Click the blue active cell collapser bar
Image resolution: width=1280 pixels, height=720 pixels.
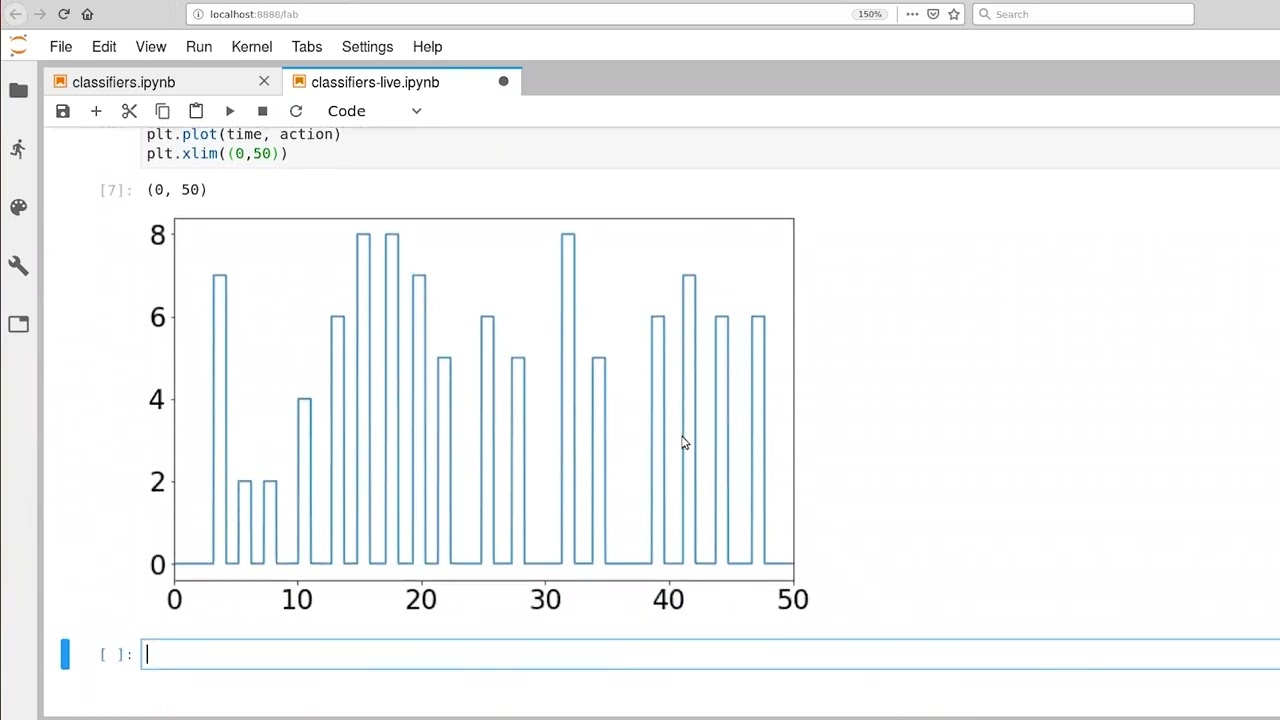point(65,654)
